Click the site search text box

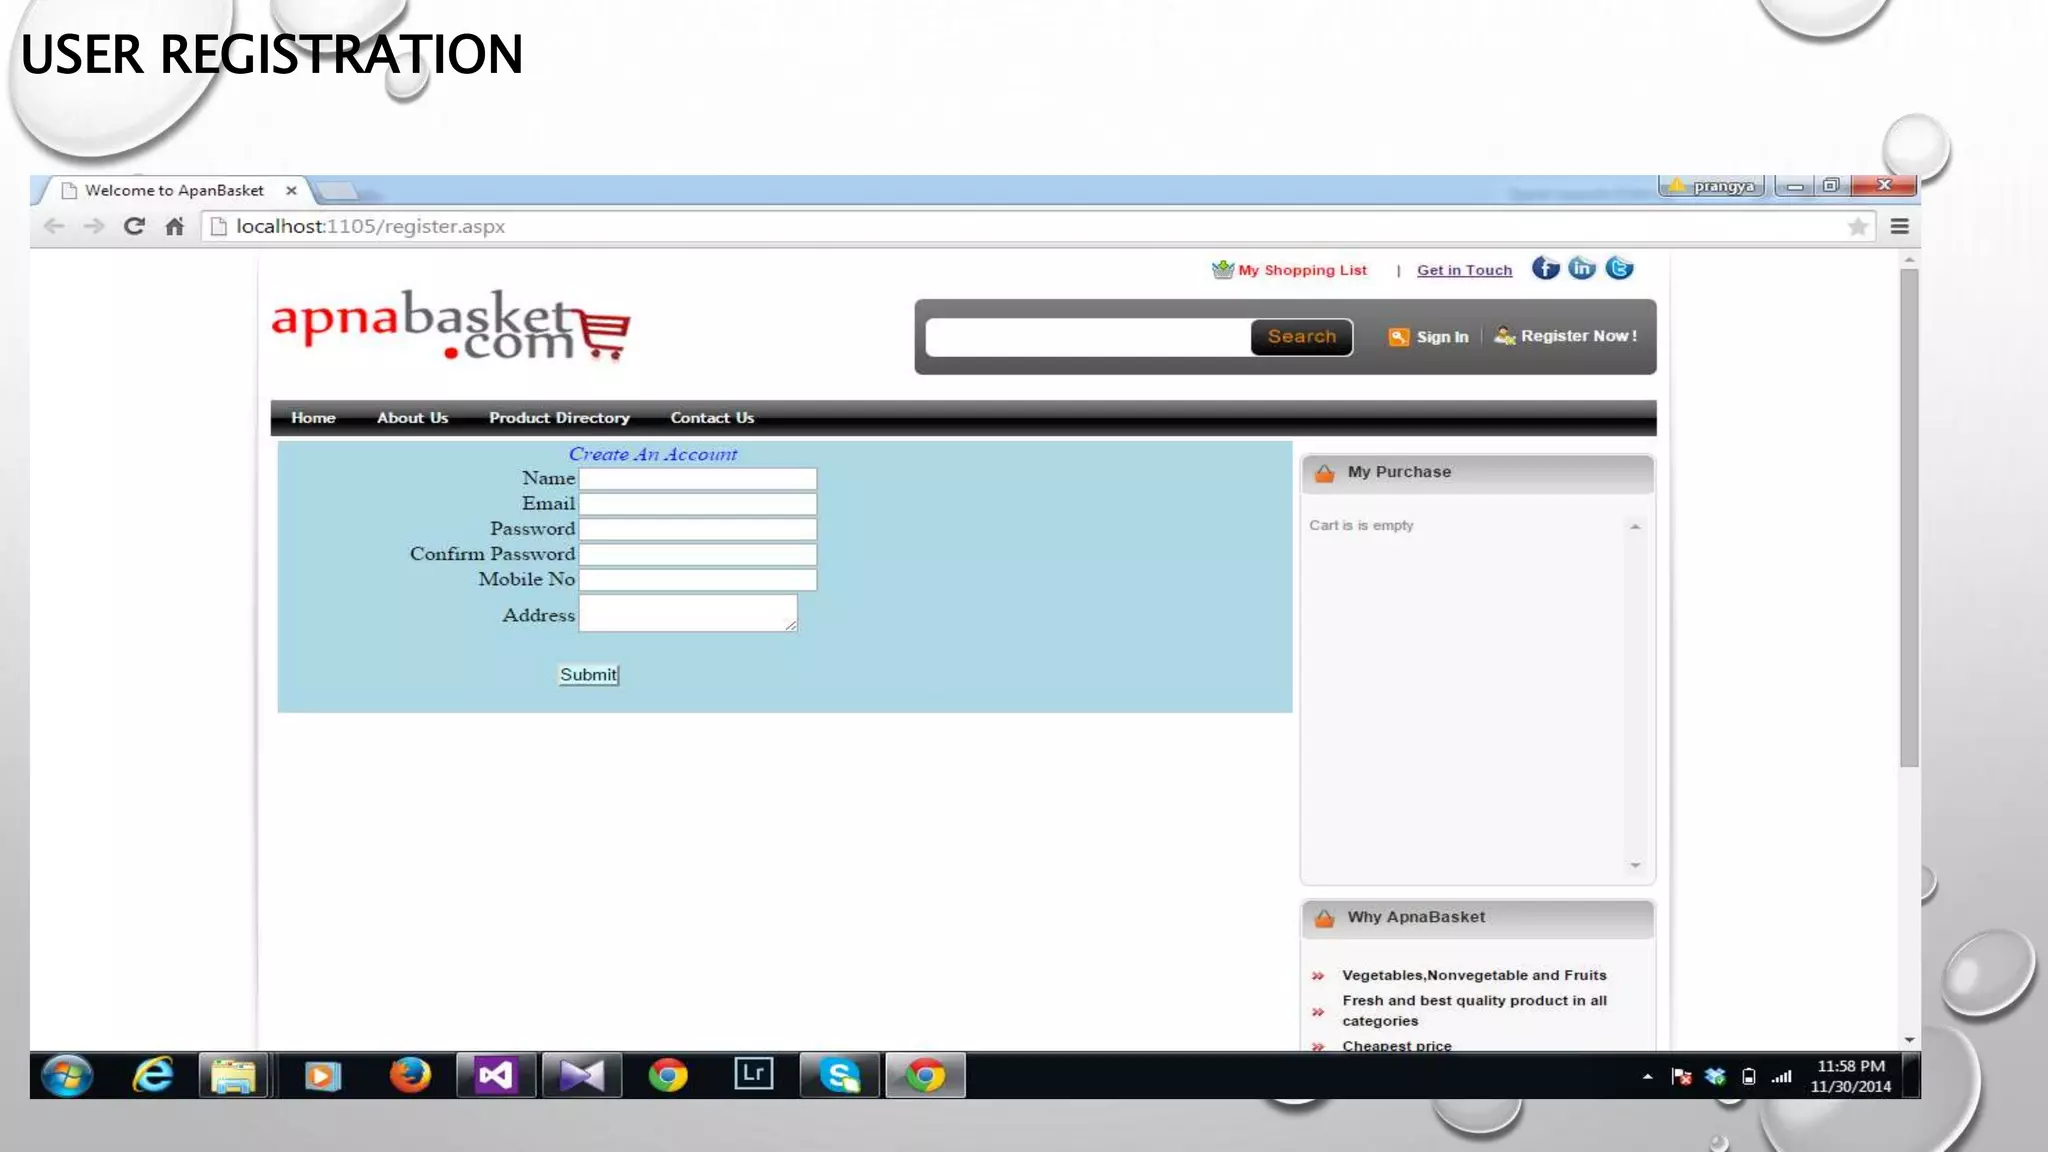[1088, 337]
